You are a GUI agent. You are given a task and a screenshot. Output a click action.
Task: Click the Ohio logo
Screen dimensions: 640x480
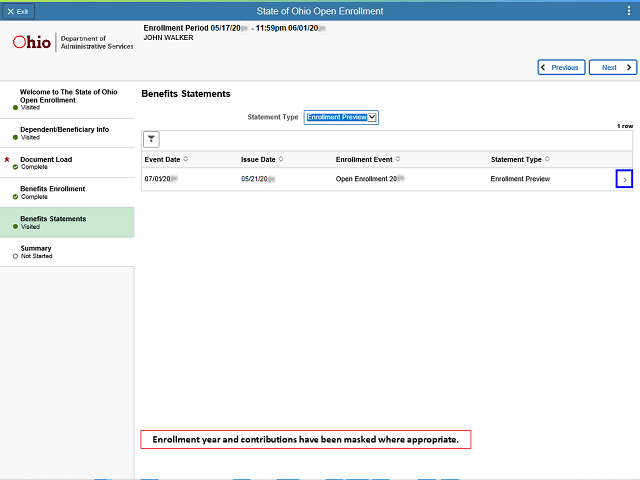pos(32,42)
